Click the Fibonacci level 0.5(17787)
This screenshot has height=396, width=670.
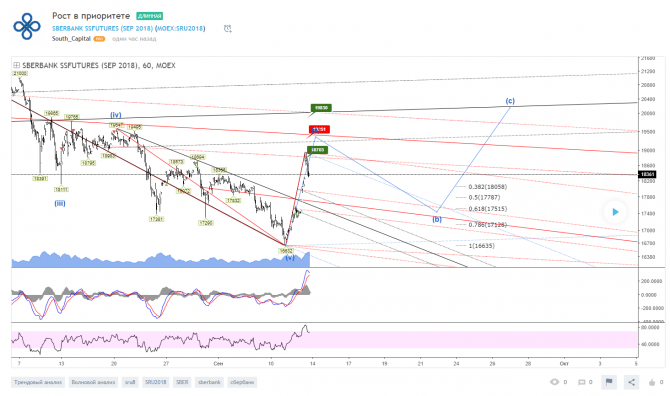click(x=484, y=197)
